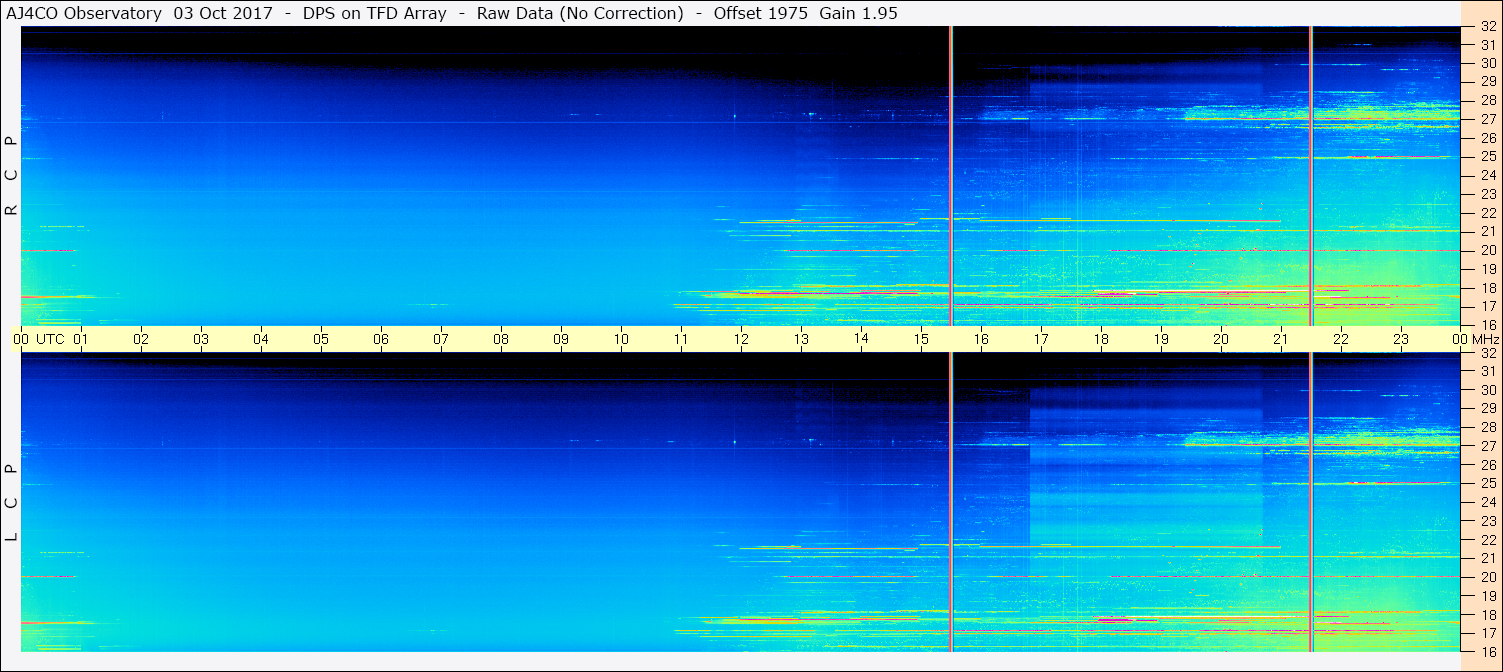Screen dimensions: 1503x672
Task: Click the 19 MHz label on RCP scale
Action: click(1487, 269)
